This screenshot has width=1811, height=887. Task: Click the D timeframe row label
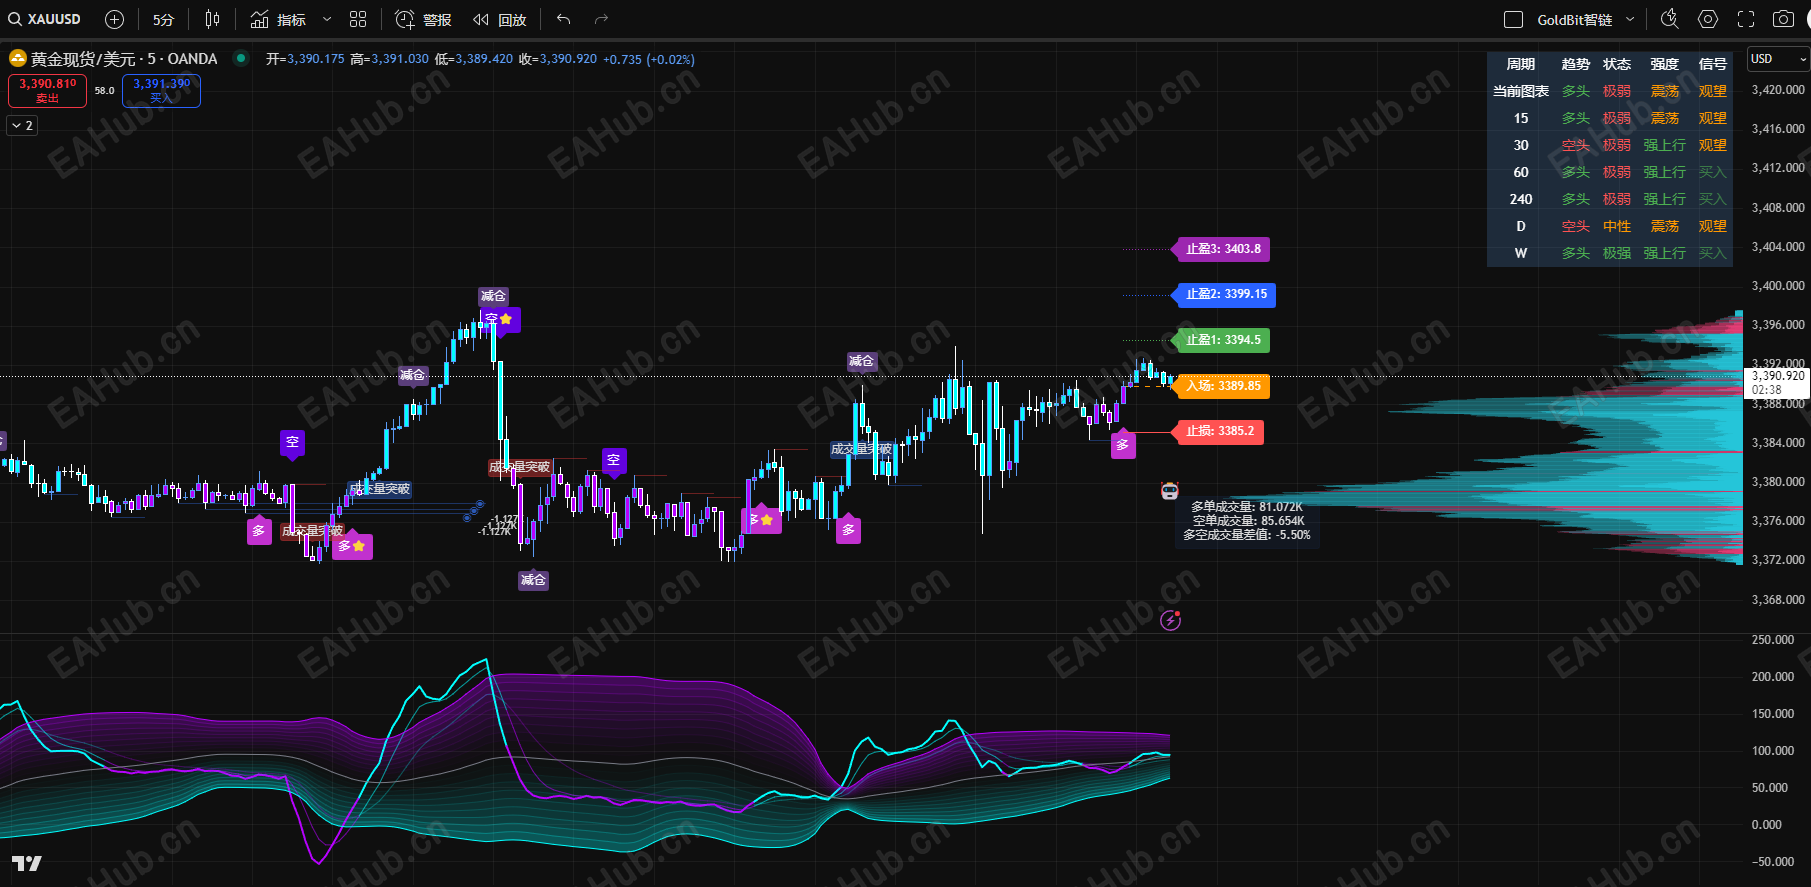click(x=1520, y=226)
